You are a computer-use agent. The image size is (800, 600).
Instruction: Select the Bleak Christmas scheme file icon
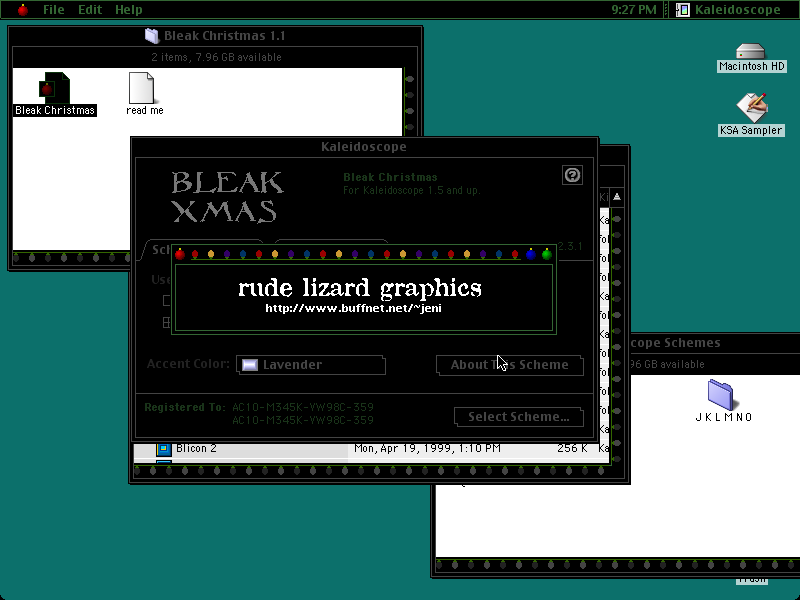point(54,88)
